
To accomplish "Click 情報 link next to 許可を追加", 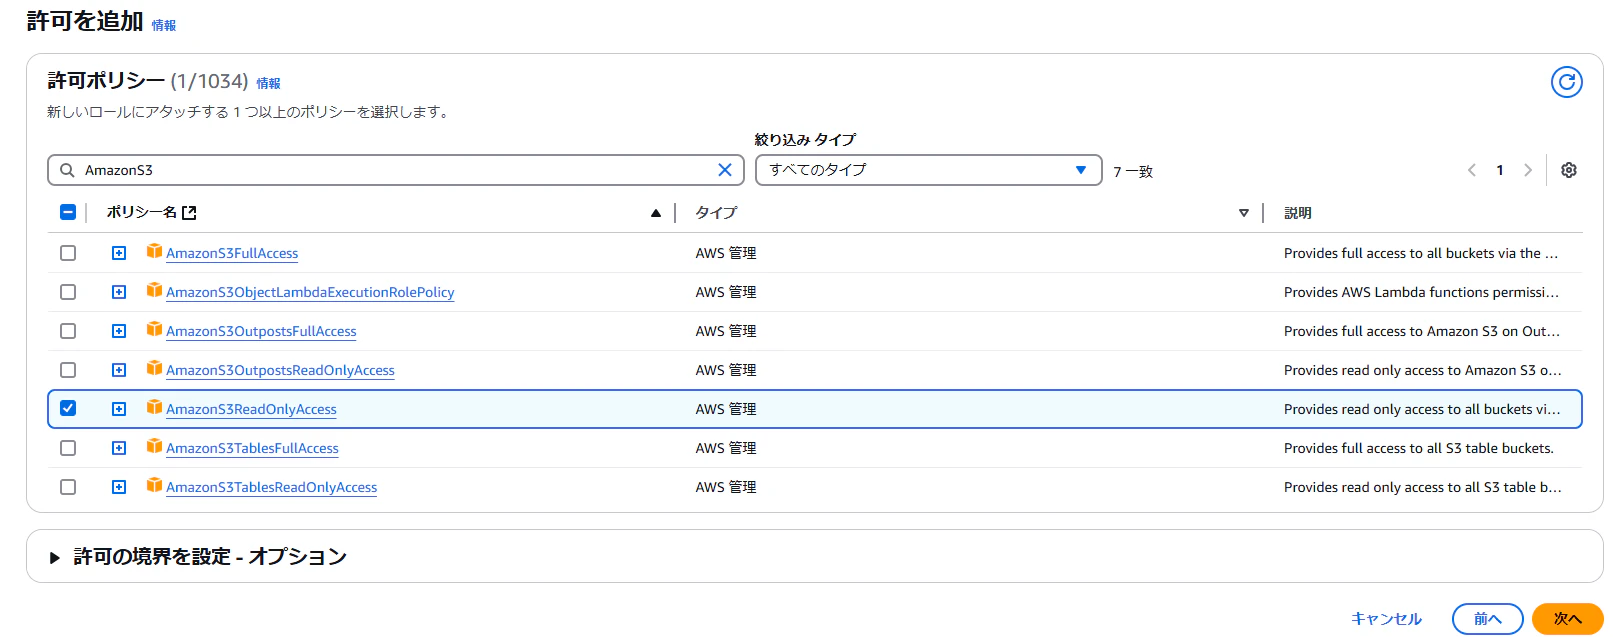I will [x=164, y=26].
